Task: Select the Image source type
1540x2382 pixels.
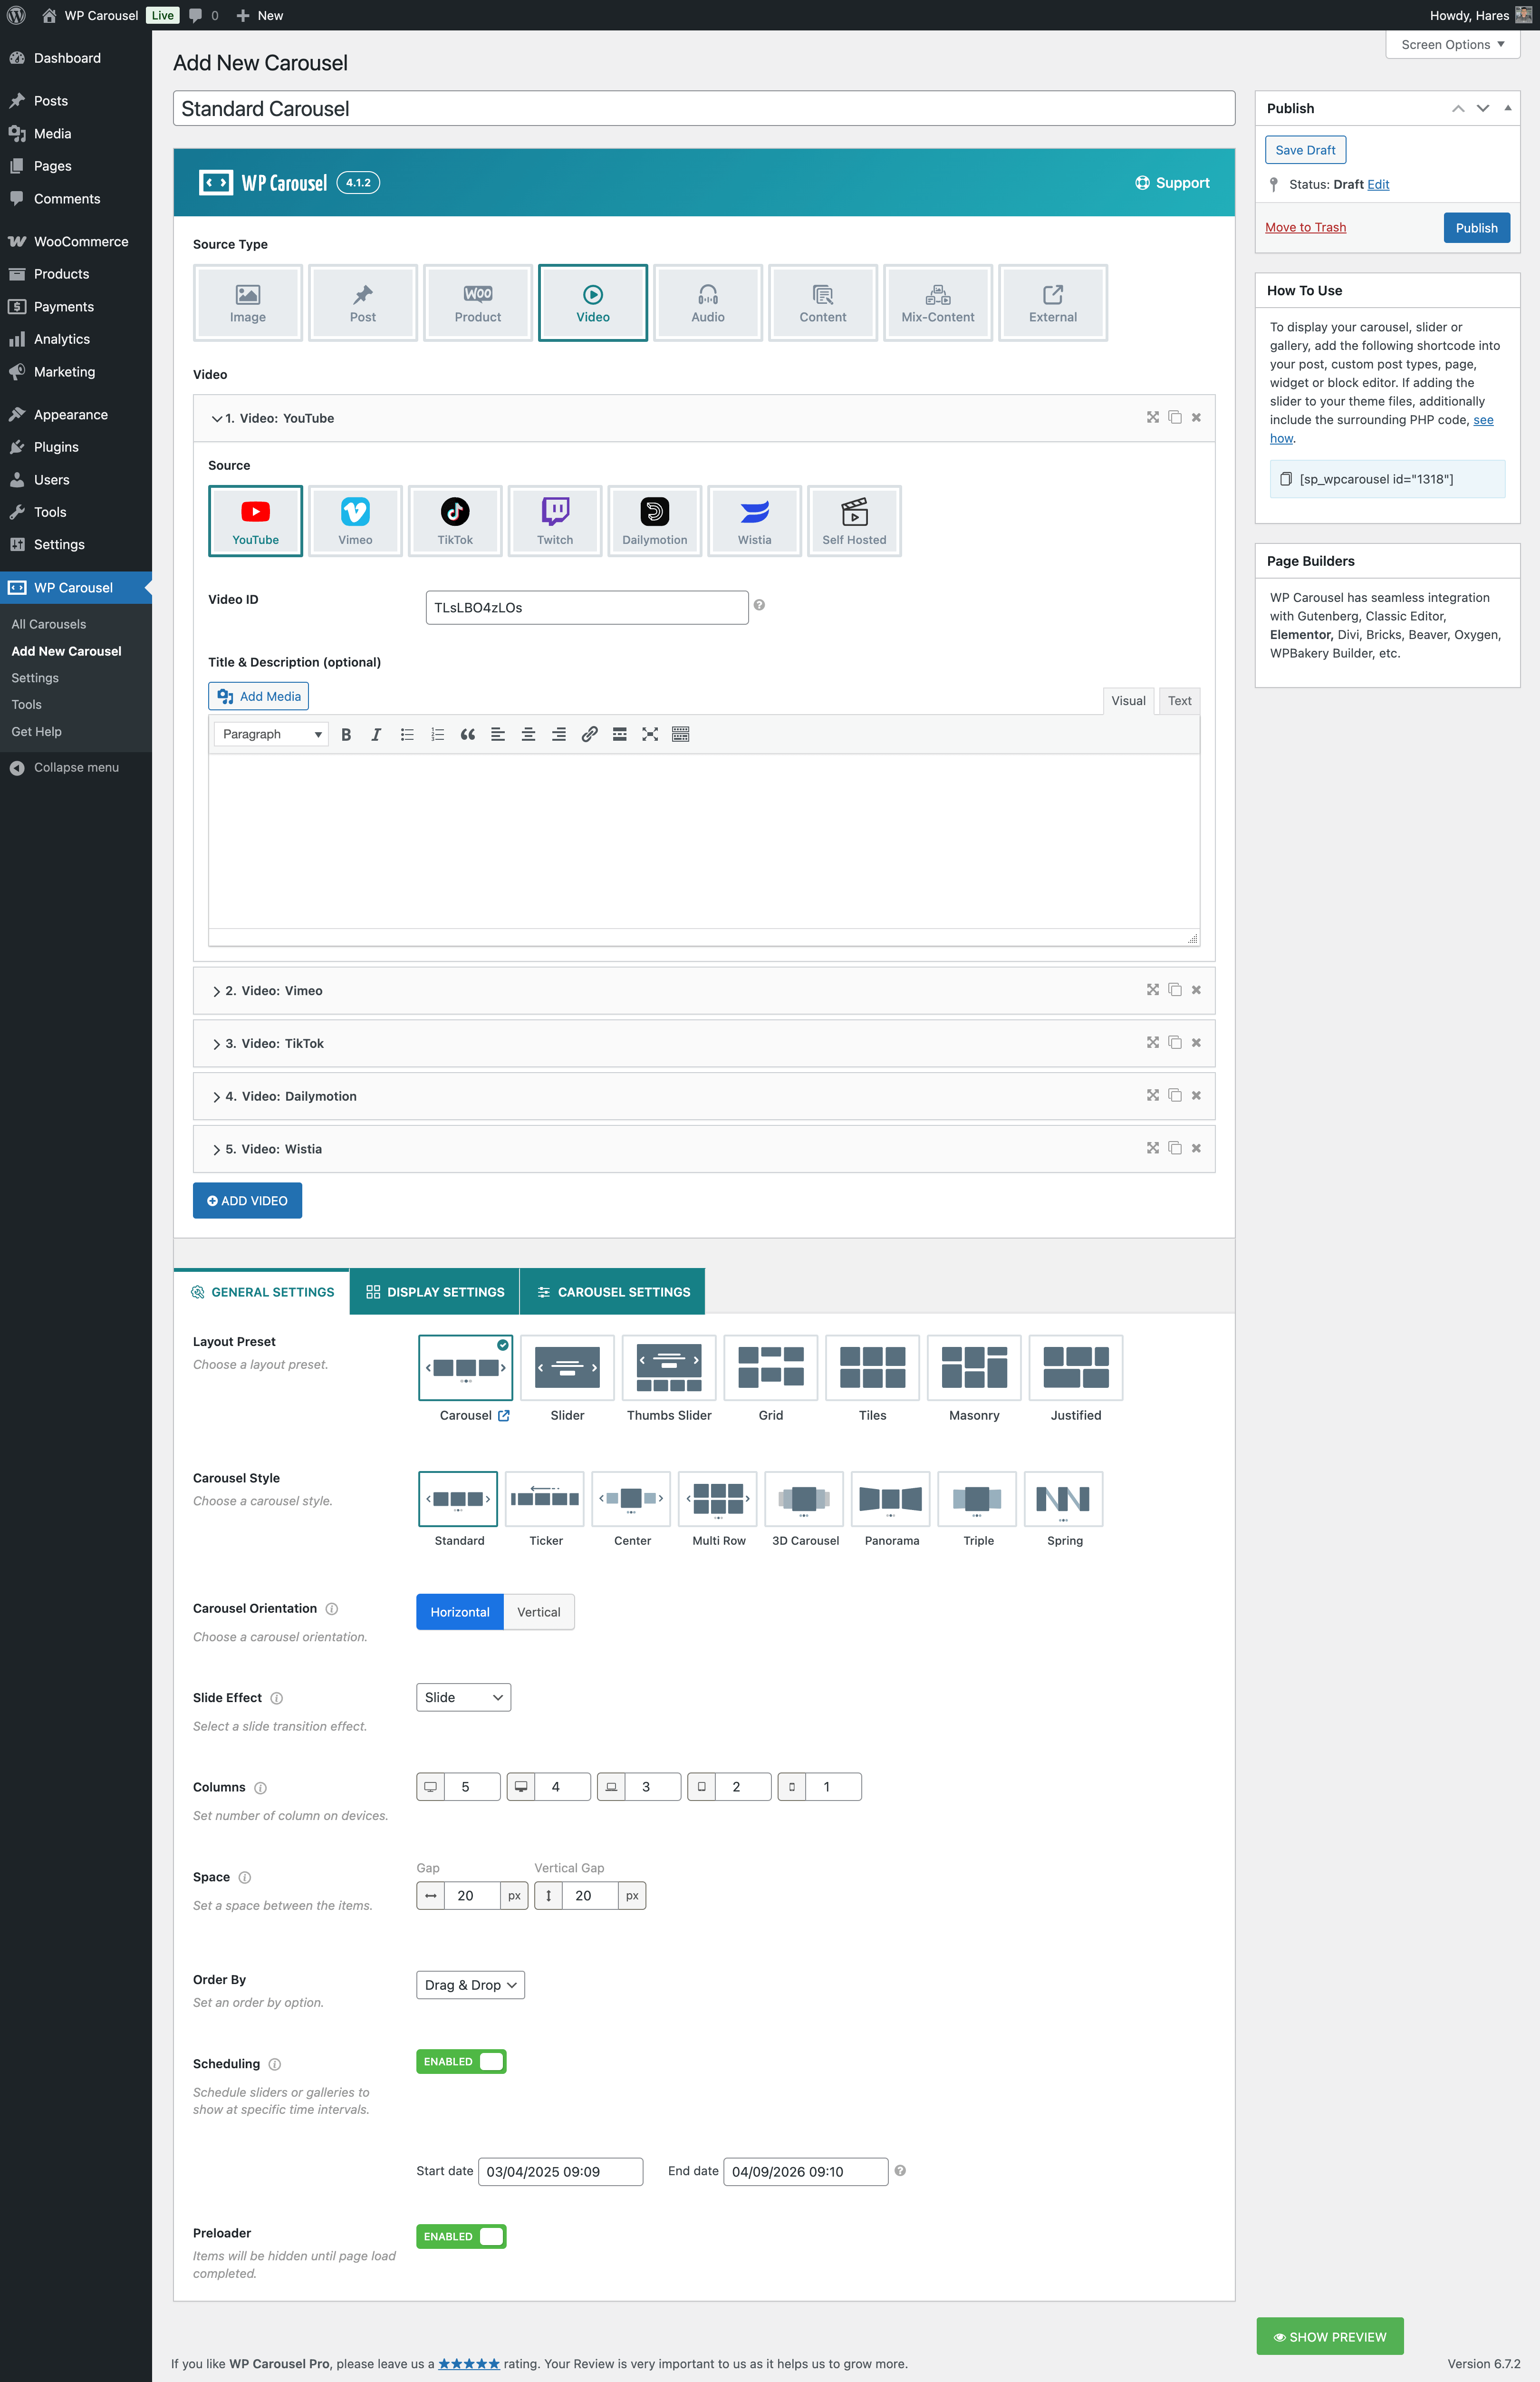Action: tap(247, 303)
